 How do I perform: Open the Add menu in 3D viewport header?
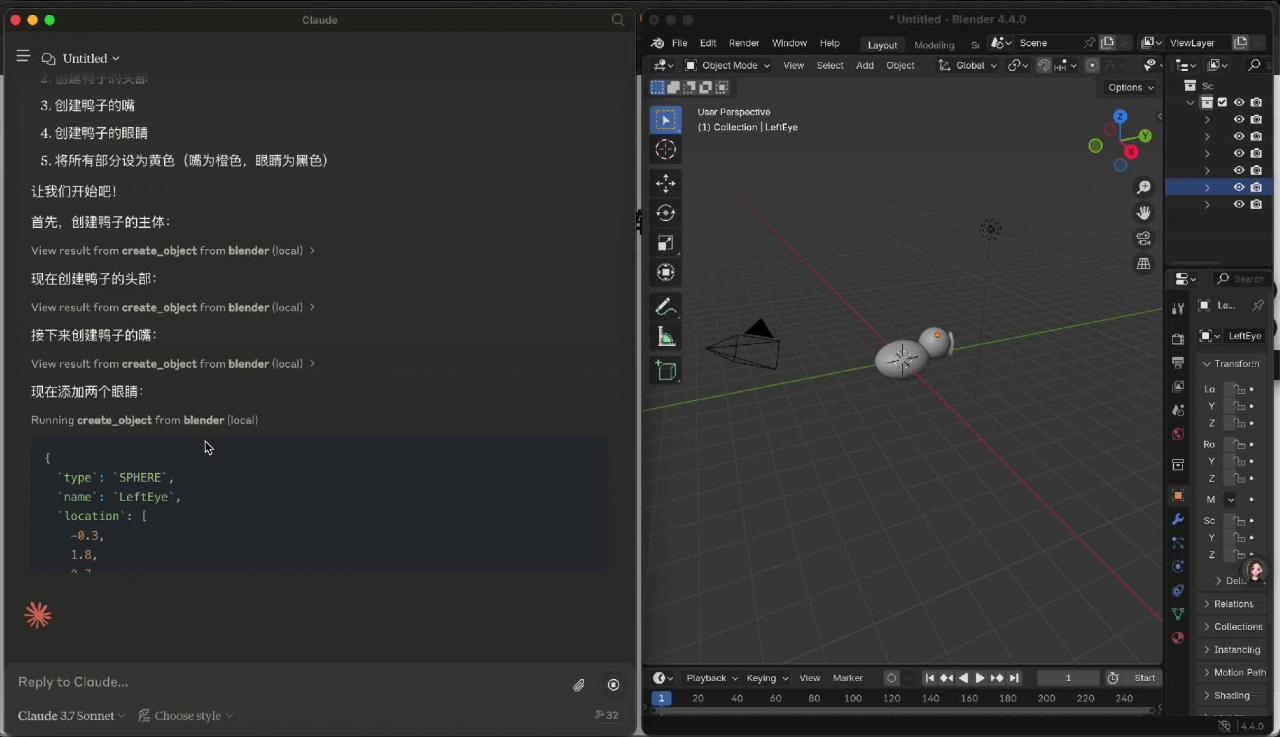865,65
